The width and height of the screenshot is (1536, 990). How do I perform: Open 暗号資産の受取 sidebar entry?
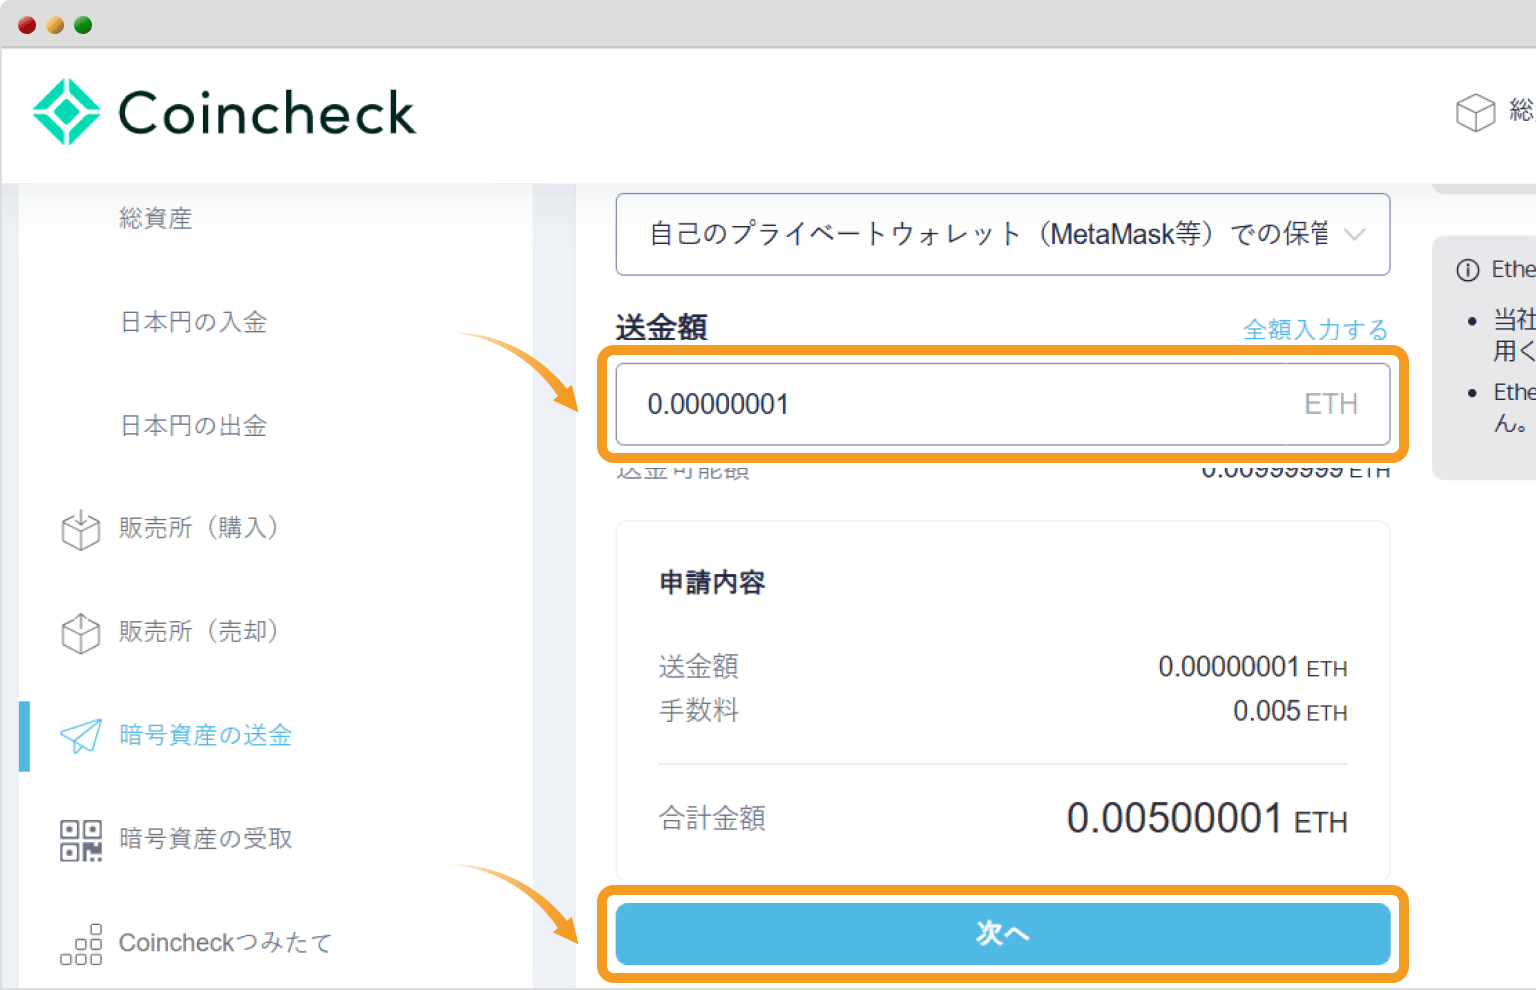pos(205,839)
